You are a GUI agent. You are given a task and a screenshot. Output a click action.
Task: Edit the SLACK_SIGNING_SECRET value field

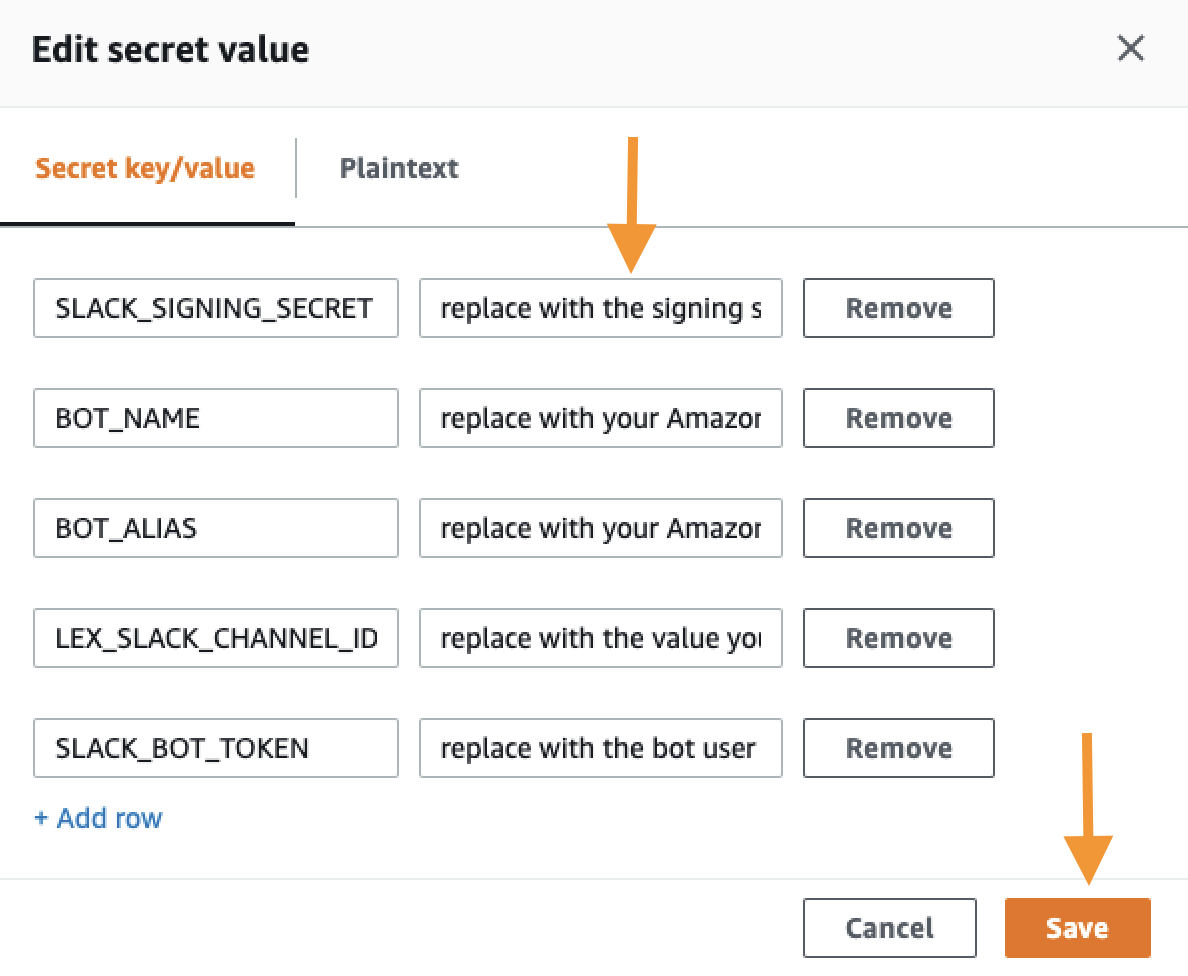point(600,308)
